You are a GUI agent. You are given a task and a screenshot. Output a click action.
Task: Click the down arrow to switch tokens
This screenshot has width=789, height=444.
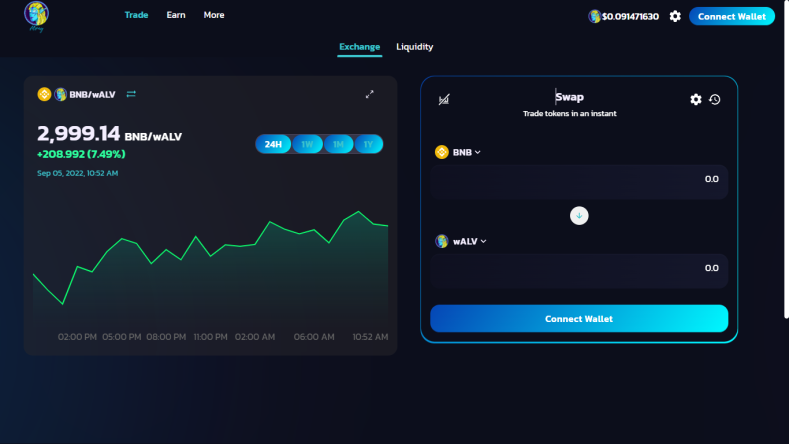[579, 215]
